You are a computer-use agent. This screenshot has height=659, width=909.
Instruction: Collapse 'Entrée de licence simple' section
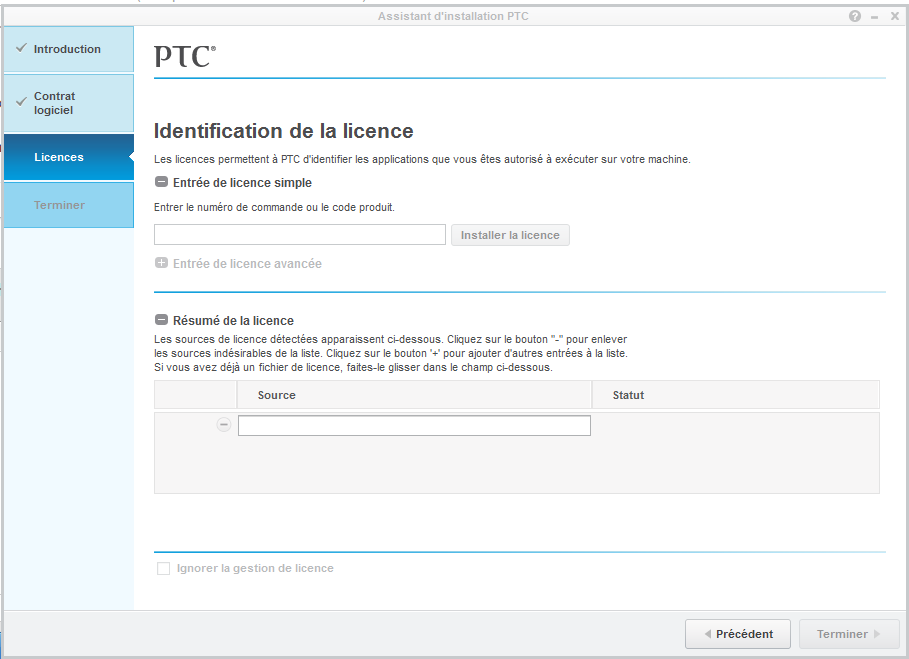pyautogui.click(x=161, y=182)
